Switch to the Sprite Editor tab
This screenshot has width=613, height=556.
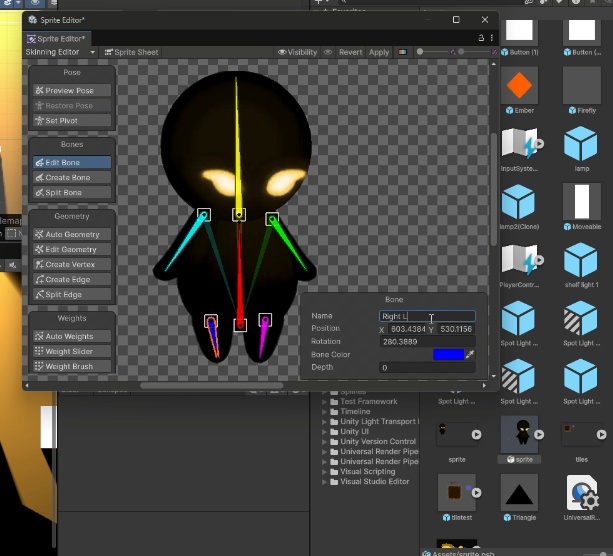(x=56, y=39)
